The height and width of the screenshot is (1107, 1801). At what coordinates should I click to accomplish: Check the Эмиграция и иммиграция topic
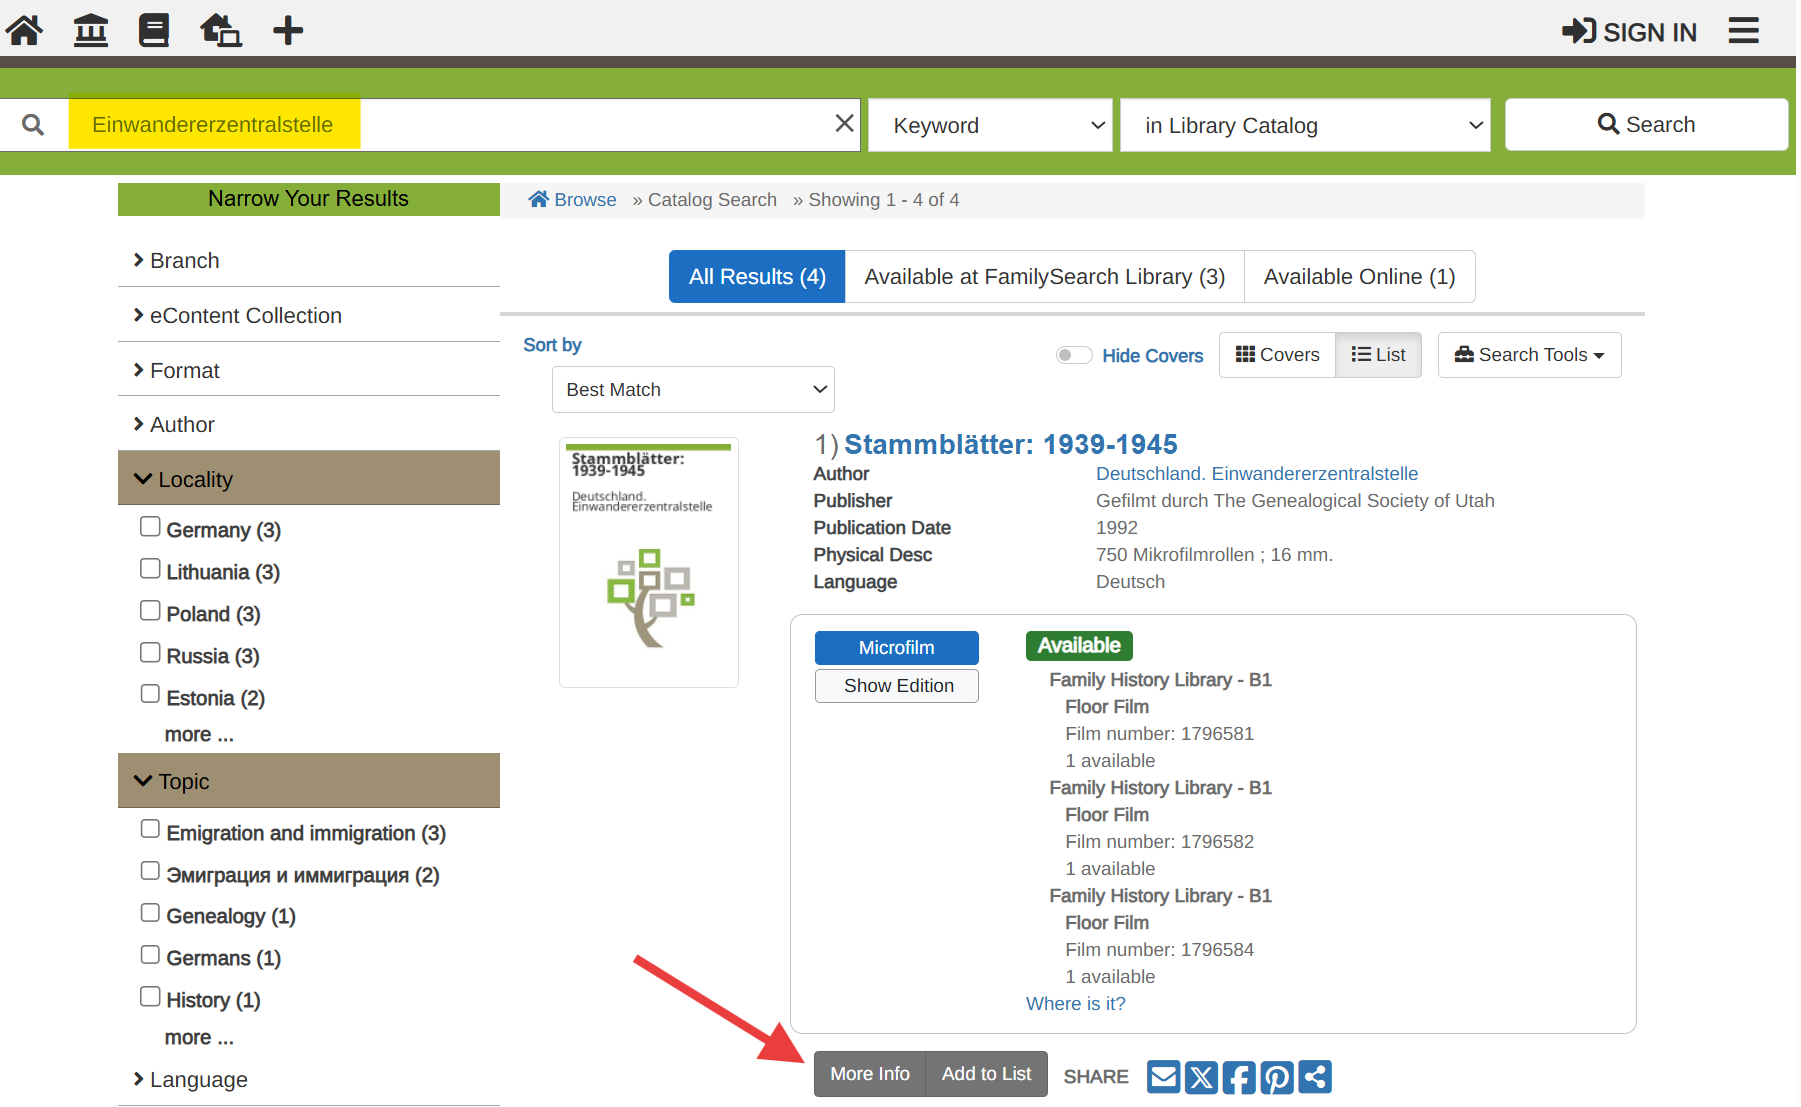(150, 871)
